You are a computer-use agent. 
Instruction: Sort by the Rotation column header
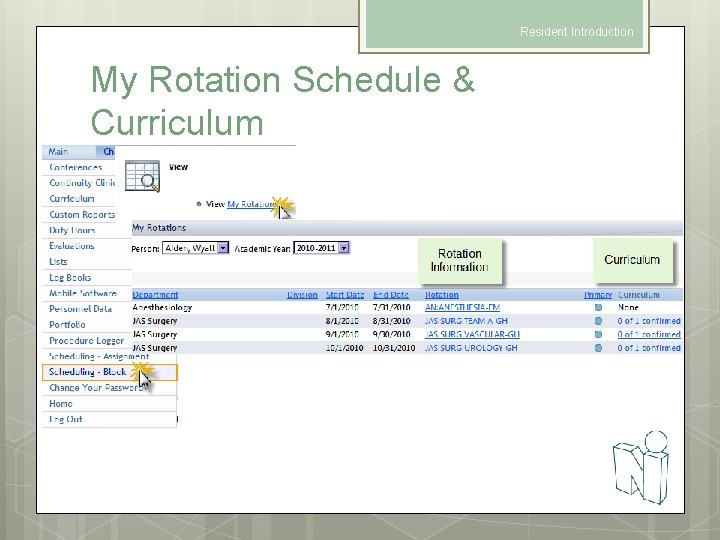442,295
